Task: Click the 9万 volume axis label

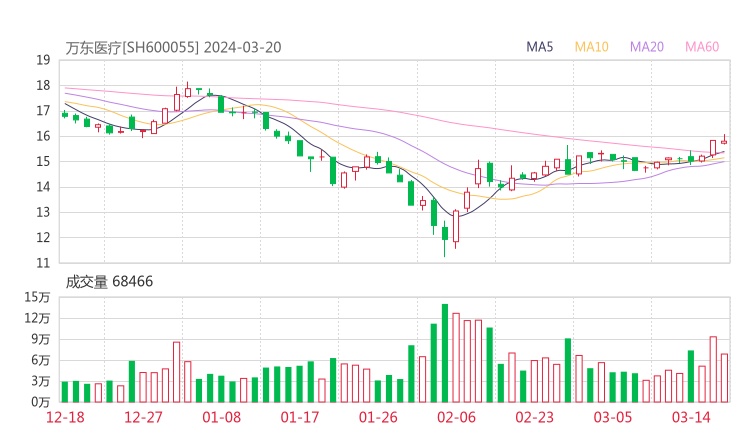Action: [x=41, y=339]
